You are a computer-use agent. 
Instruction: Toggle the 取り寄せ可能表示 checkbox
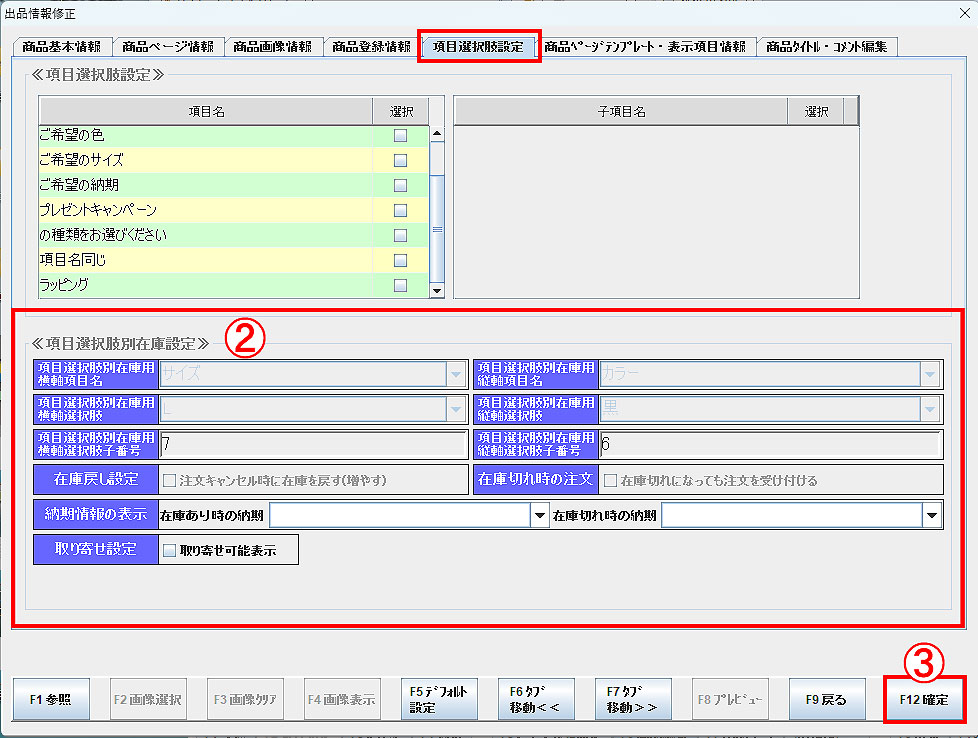(x=169, y=550)
